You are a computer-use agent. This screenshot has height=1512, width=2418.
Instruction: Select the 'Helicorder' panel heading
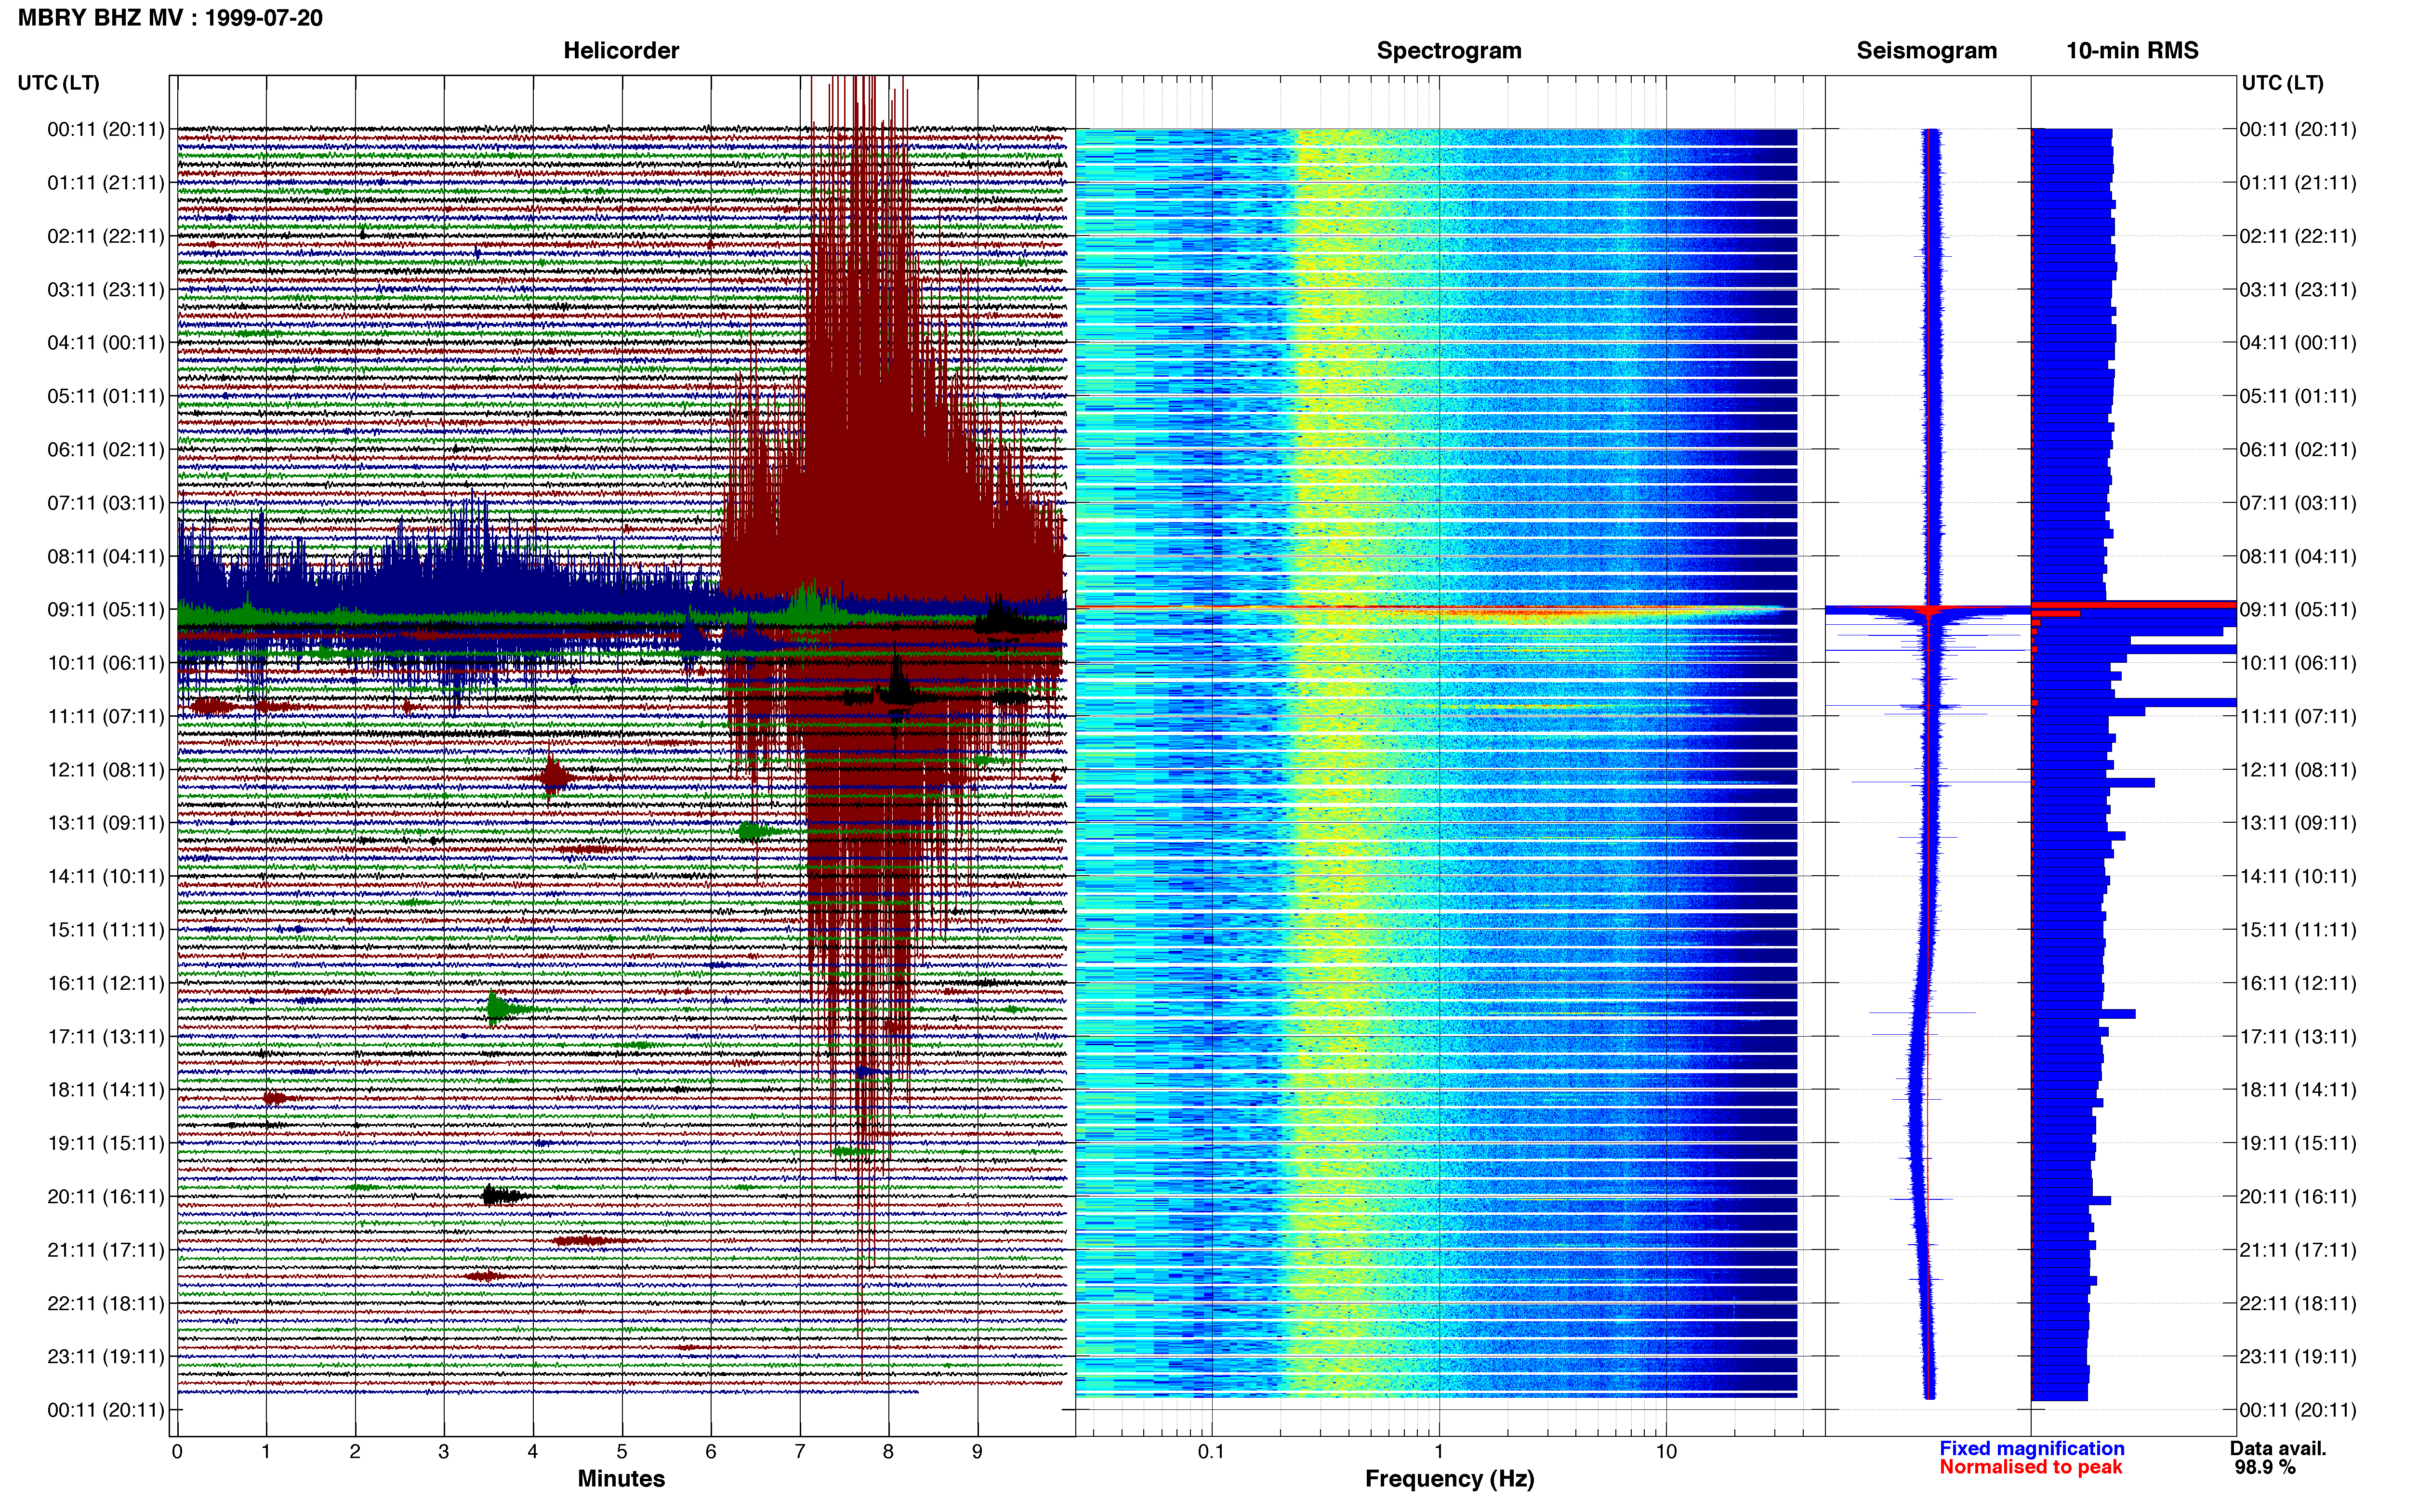[x=621, y=51]
